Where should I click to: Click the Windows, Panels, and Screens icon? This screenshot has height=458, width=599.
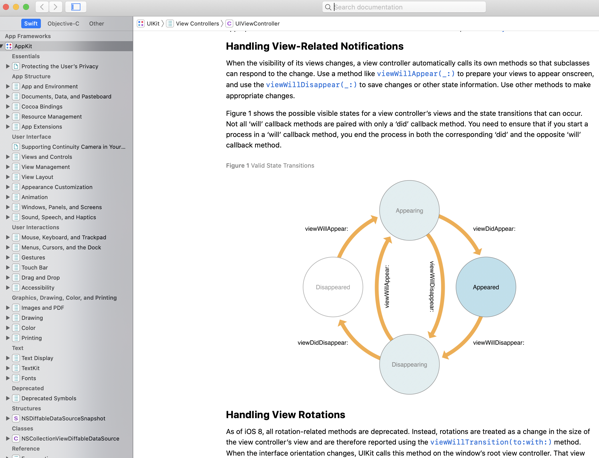(x=16, y=207)
